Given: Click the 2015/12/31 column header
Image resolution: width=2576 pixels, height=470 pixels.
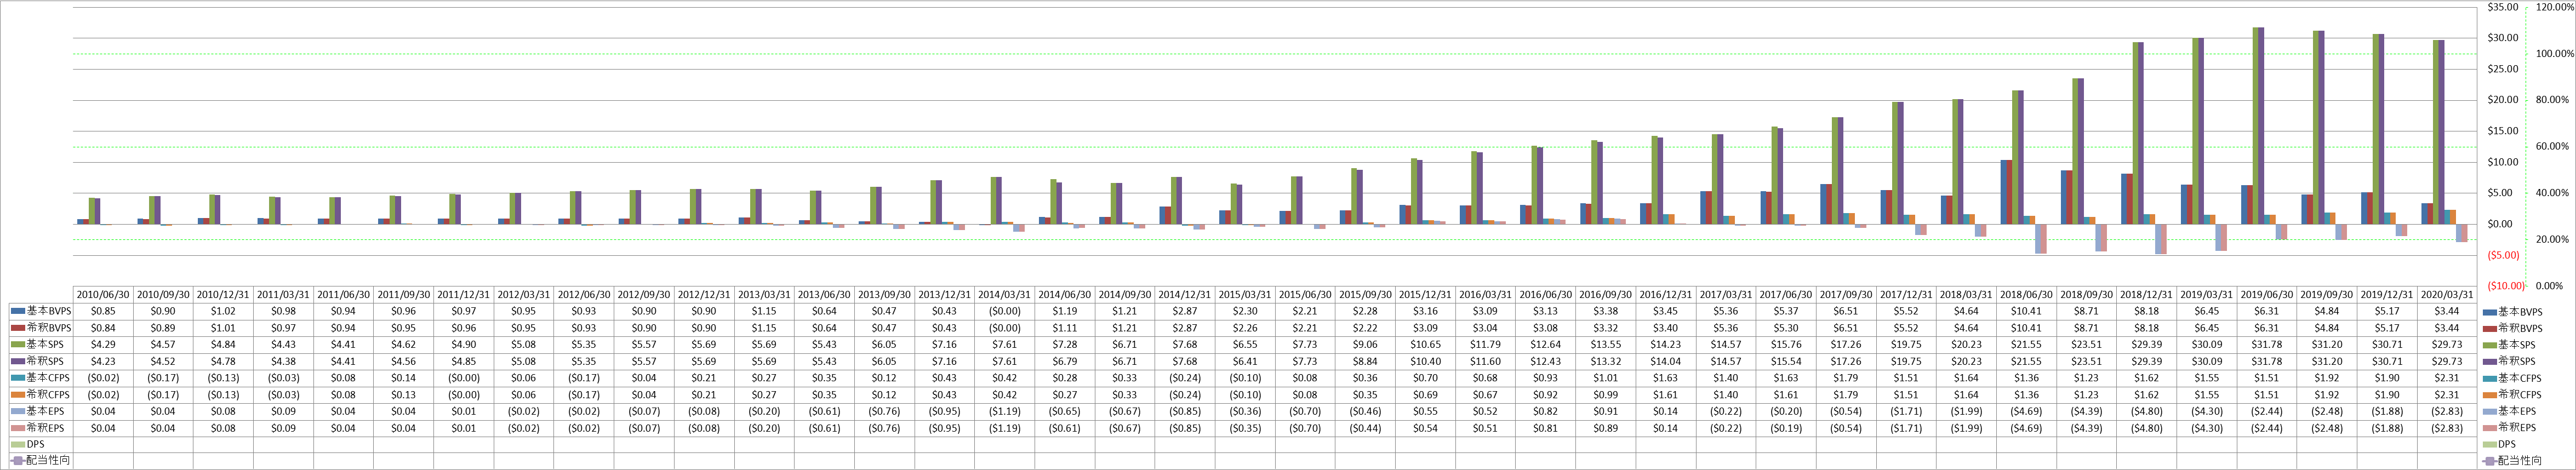Looking at the screenshot, I should click(x=1425, y=295).
